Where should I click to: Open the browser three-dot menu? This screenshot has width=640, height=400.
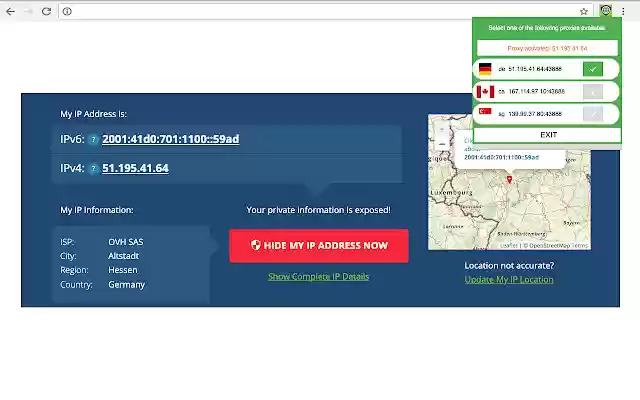point(623,11)
